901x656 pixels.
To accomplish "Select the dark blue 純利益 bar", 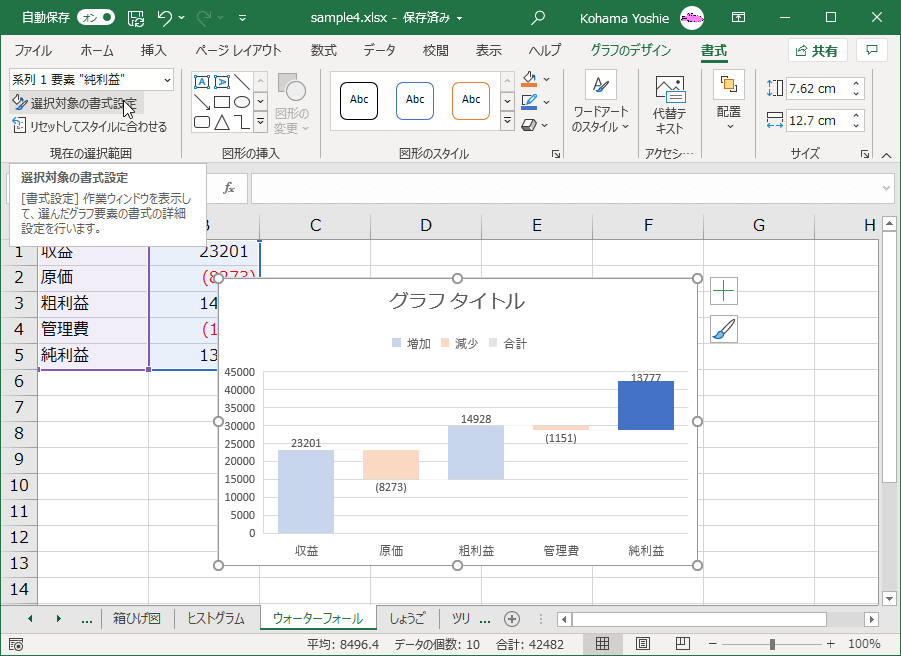I will (646, 406).
